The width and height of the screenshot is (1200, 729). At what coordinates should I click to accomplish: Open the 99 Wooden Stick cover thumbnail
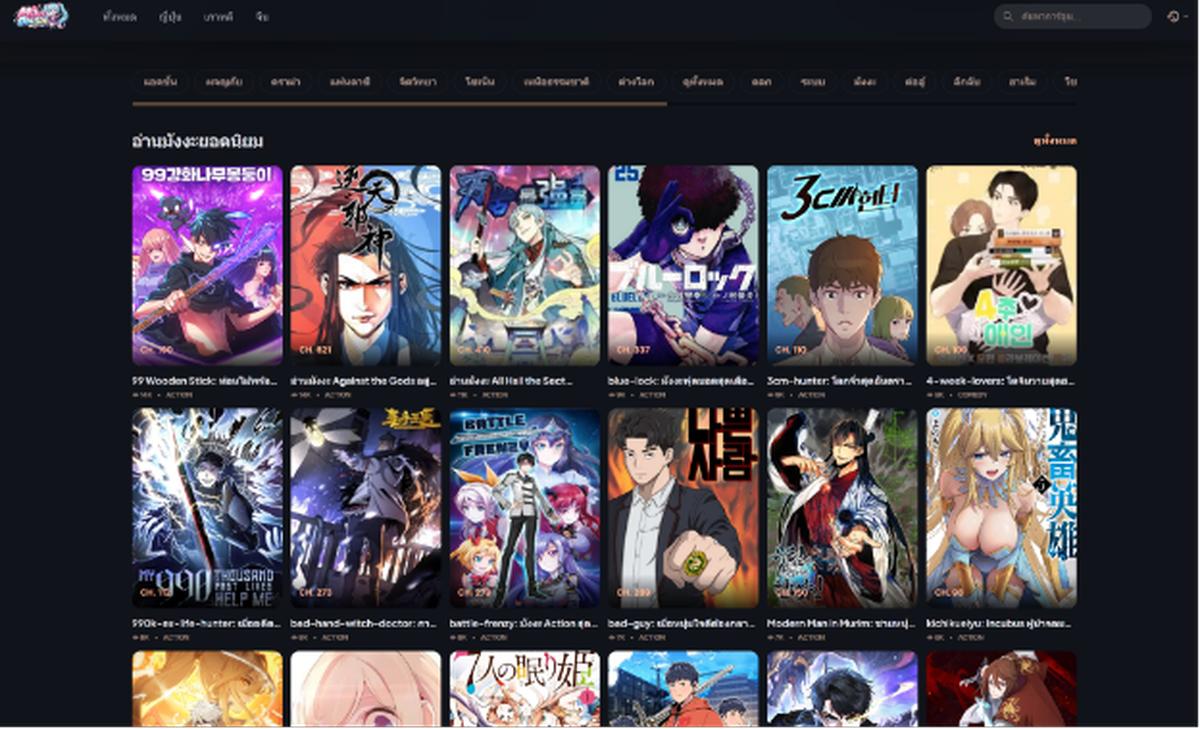pos(207,265)
